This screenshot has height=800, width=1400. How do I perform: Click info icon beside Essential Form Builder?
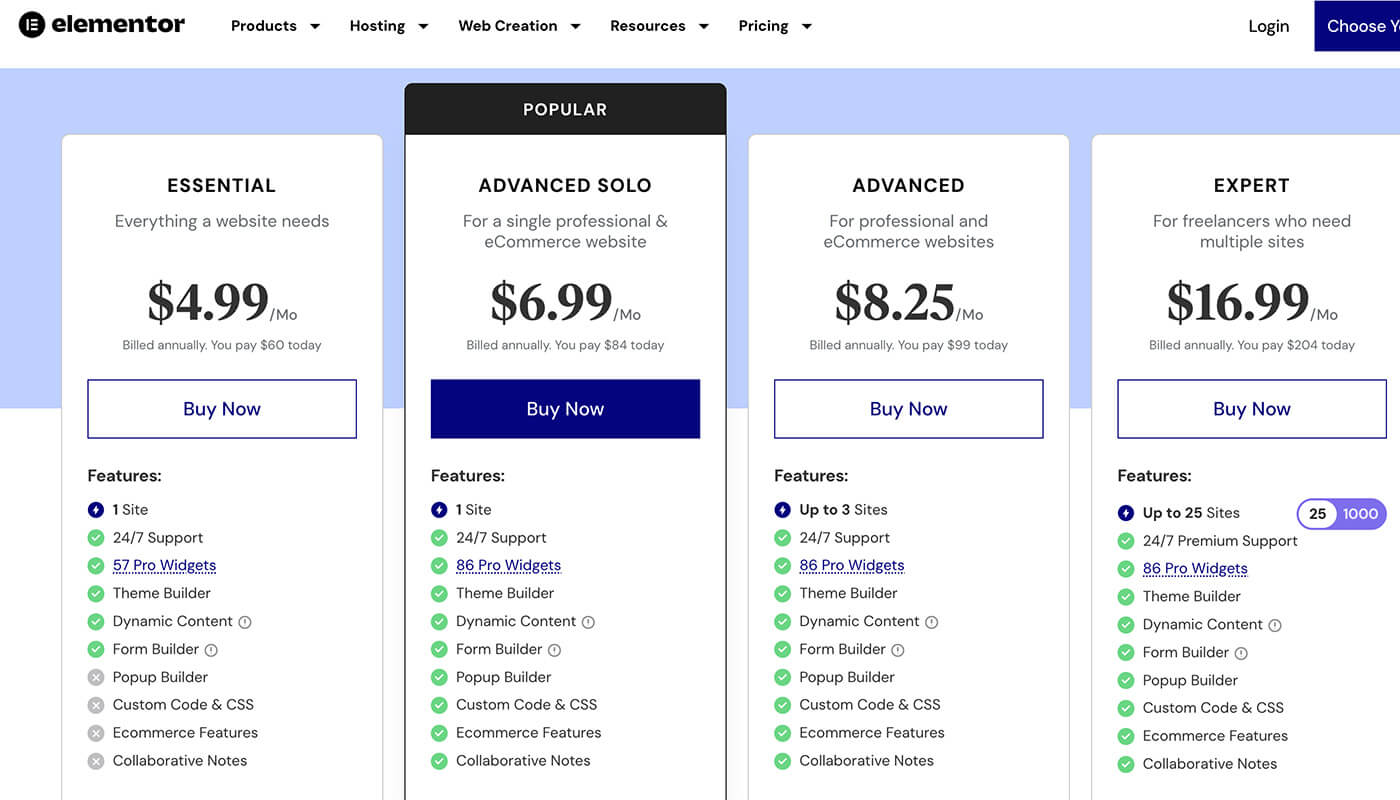211,650
